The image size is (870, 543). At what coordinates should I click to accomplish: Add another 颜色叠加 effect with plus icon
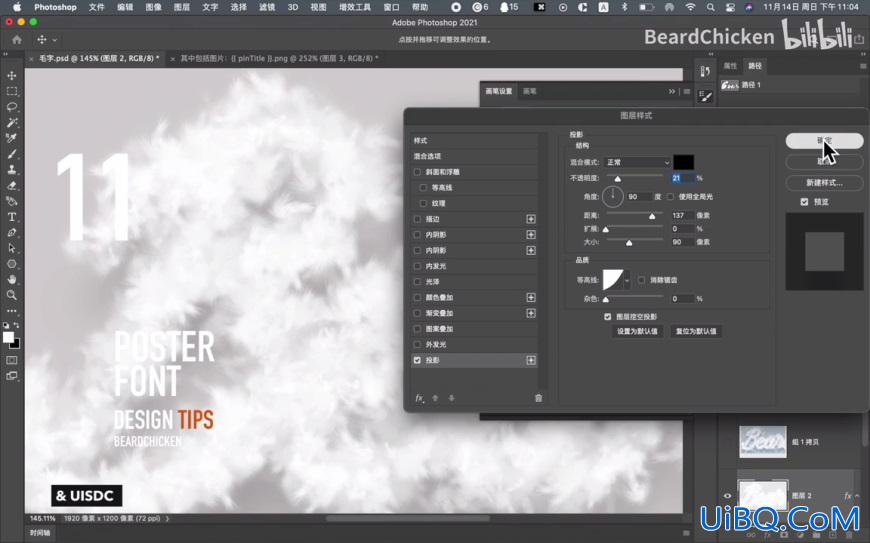click(x=531, y=298)
